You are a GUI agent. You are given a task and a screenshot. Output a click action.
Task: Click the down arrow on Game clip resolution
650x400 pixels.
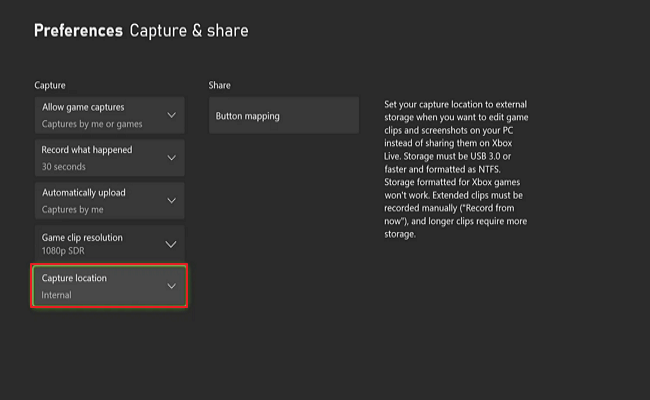click(172, 244)
